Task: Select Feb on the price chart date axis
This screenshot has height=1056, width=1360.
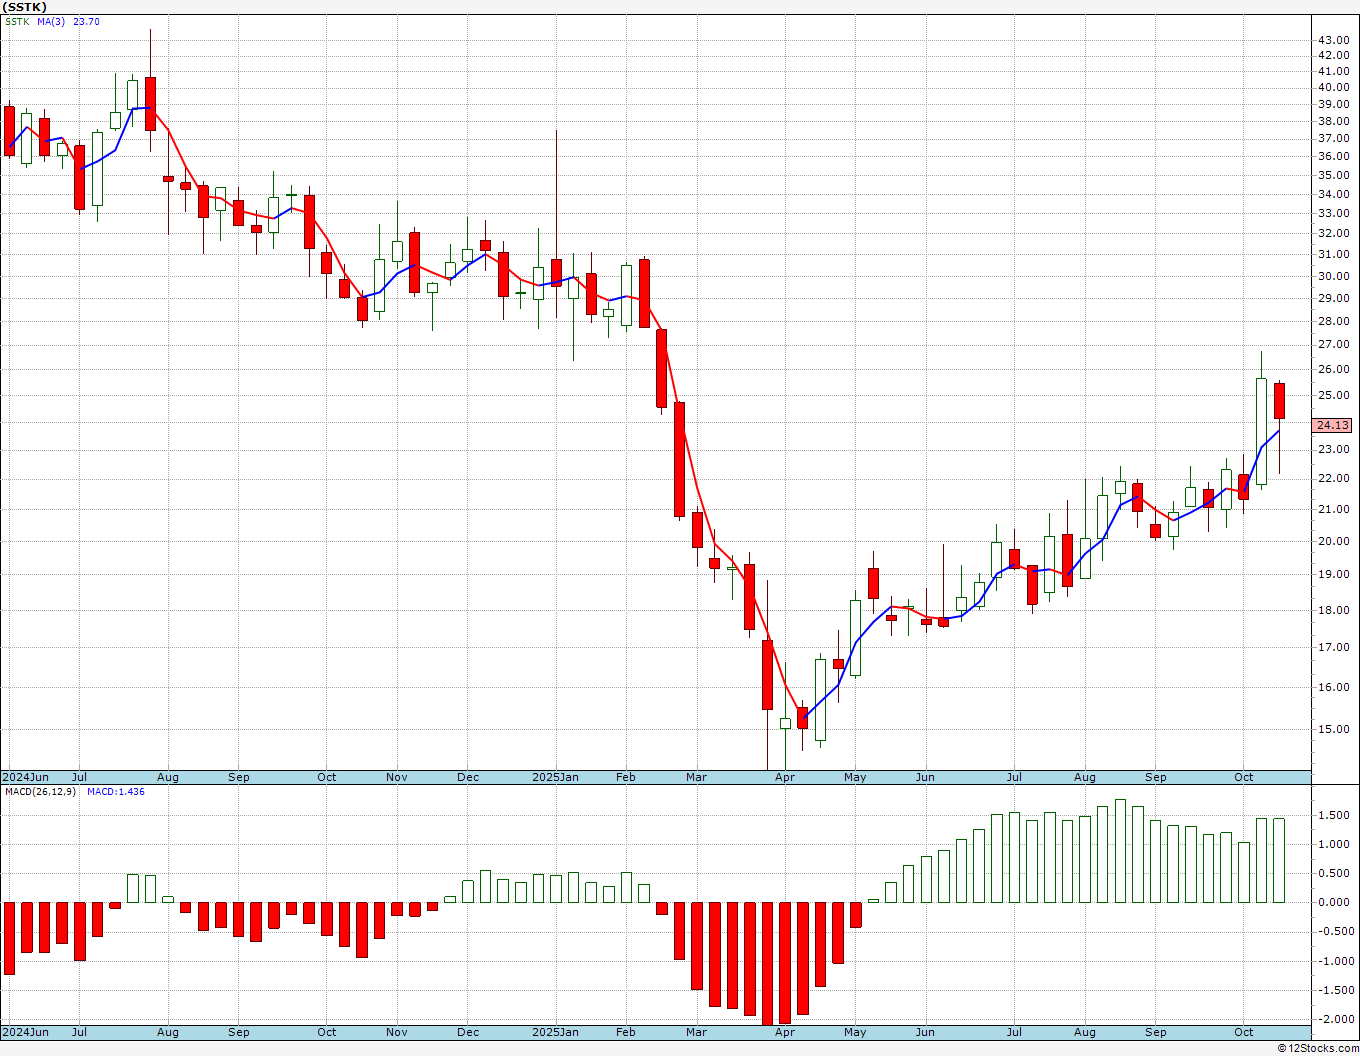Action: point(626,777)
